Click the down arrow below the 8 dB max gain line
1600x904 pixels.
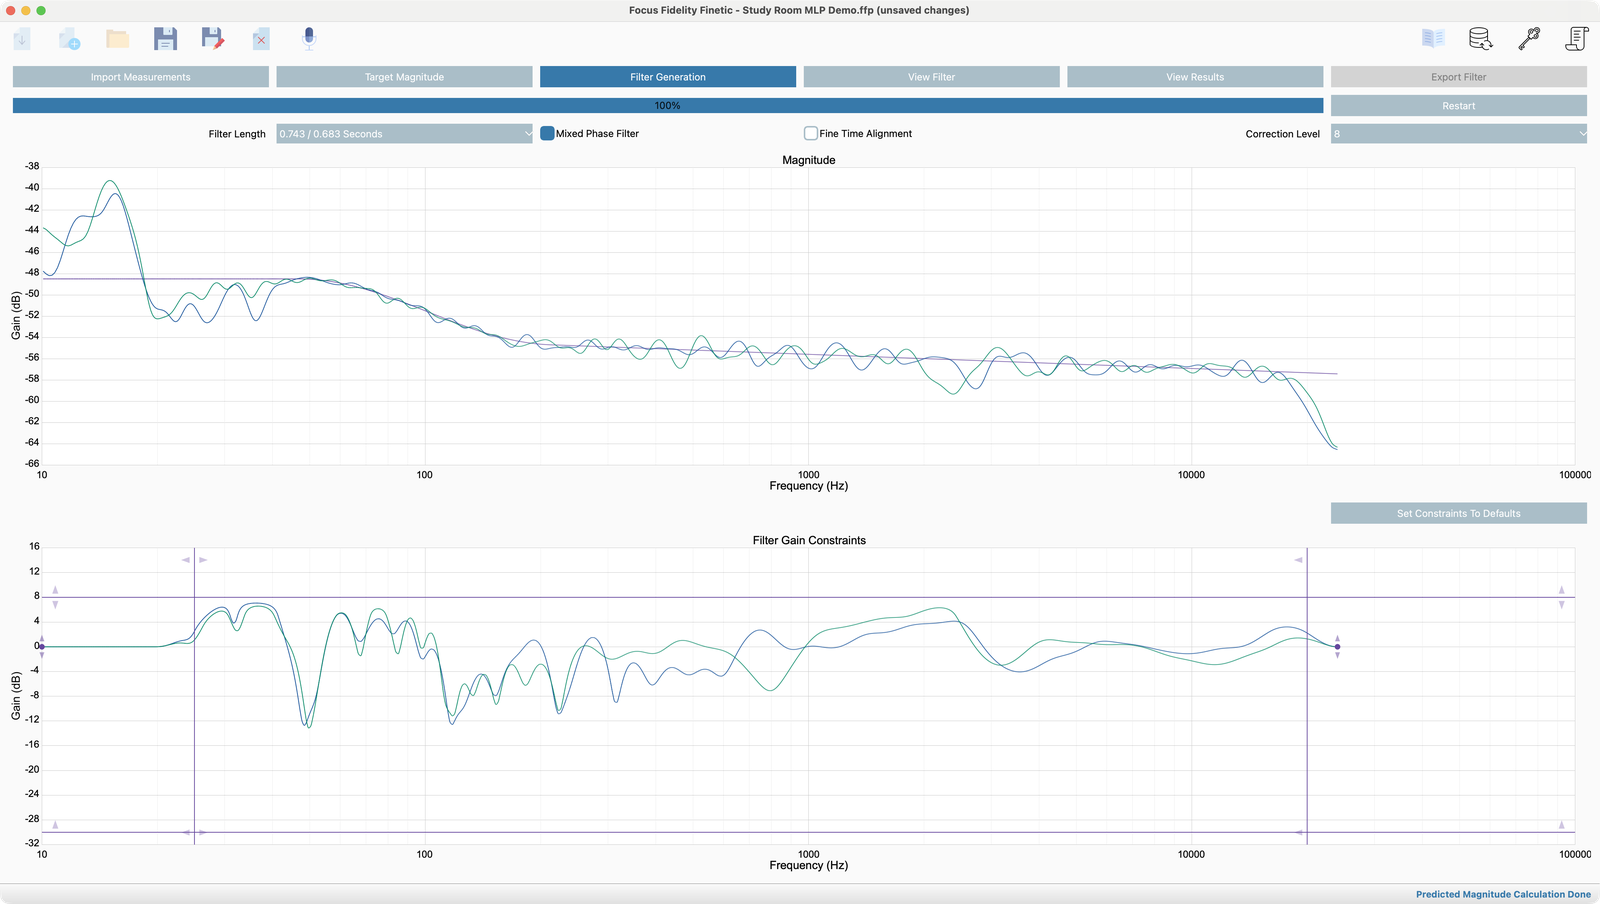[55, 605]
